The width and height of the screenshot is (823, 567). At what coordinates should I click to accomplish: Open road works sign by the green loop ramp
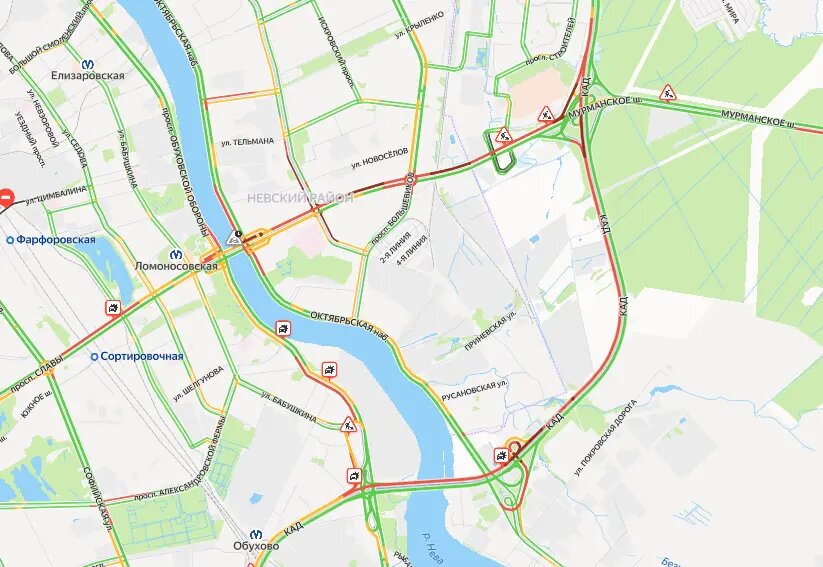point(504,135)
